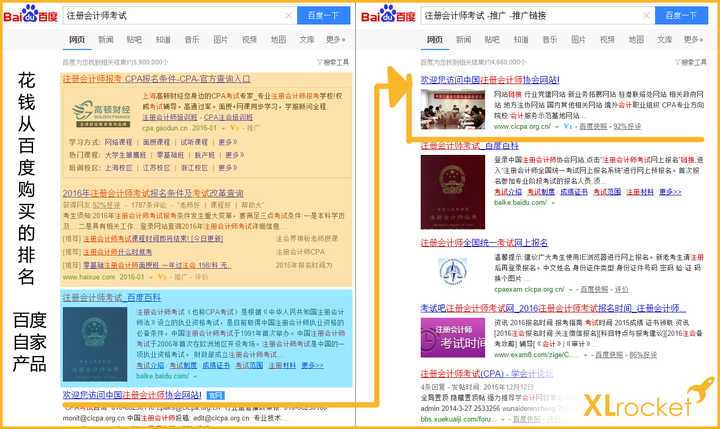
Task: Open 2016年注册会计师考试报名条件及考试改革查询 link
Action: (153, 193)
